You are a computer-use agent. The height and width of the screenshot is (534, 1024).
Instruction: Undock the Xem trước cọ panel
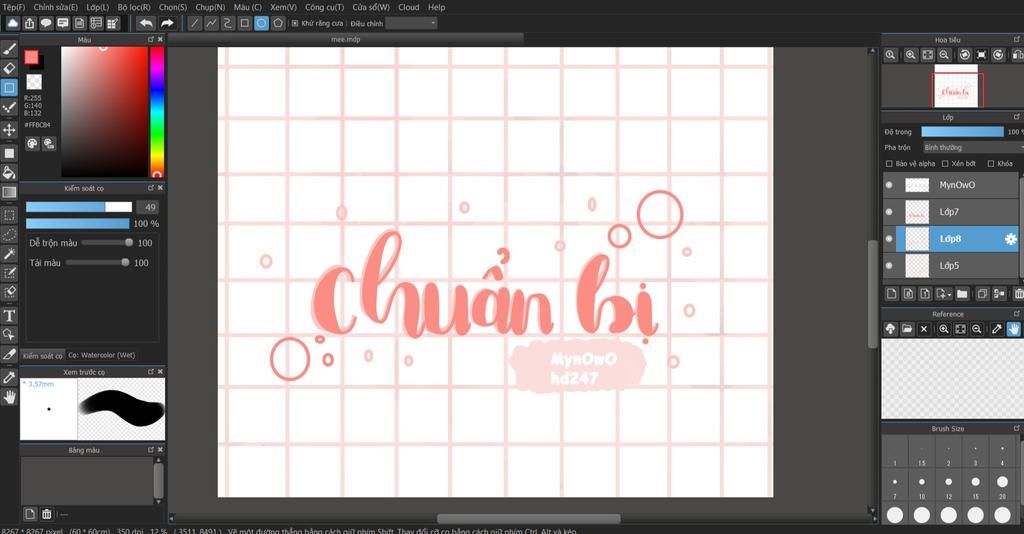coord(151,372)
